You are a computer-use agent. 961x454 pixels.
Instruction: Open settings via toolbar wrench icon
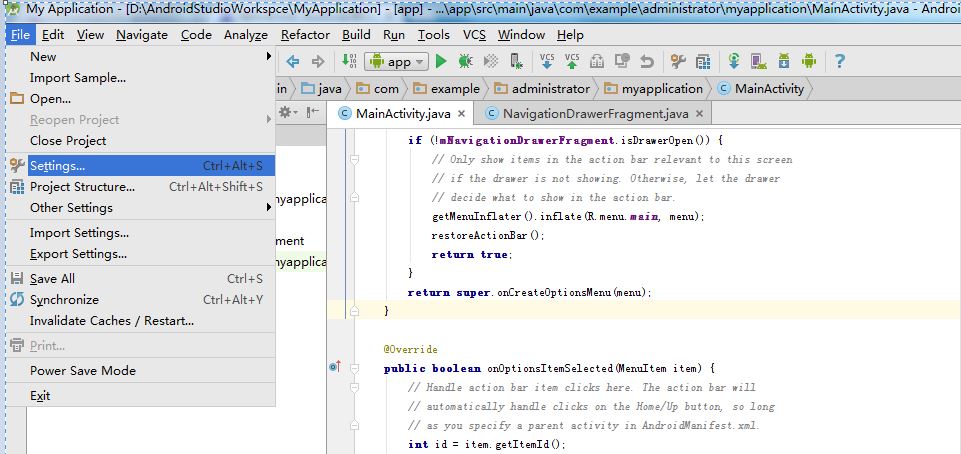click(x=678, y=61)
